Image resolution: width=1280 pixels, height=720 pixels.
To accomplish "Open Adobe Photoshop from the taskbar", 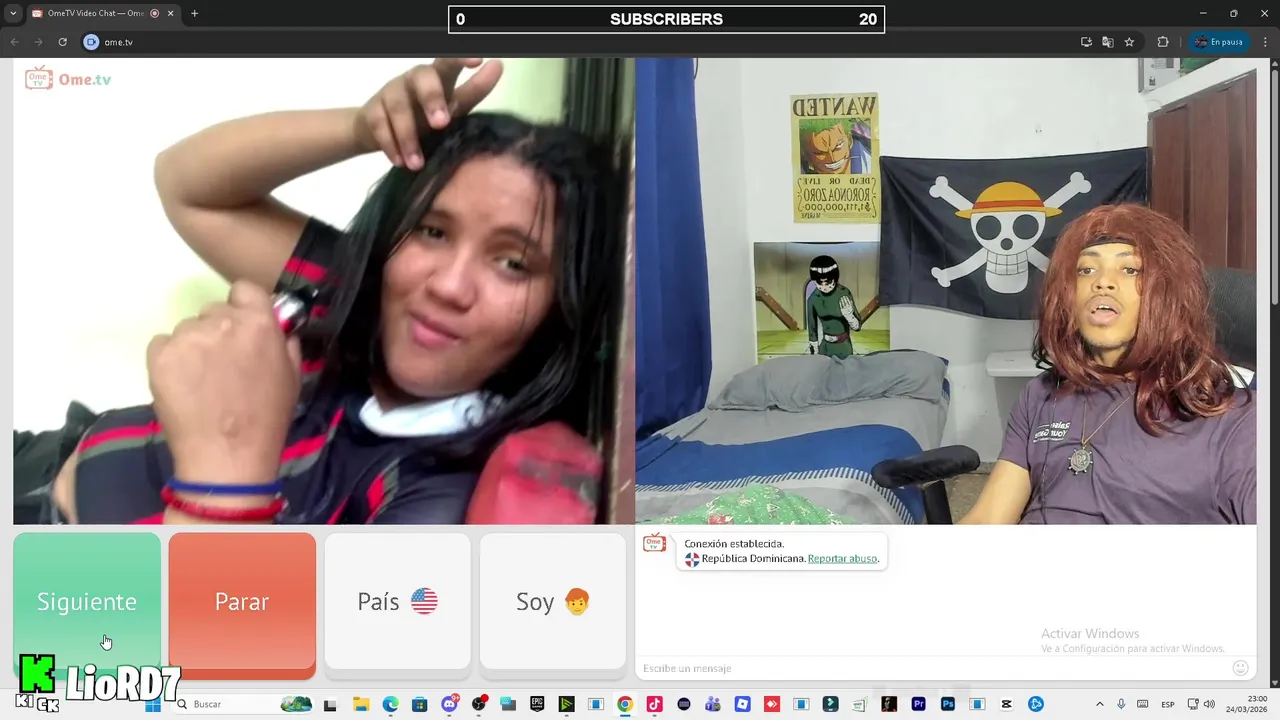I will pyautogui.click(x=948, y=704).
